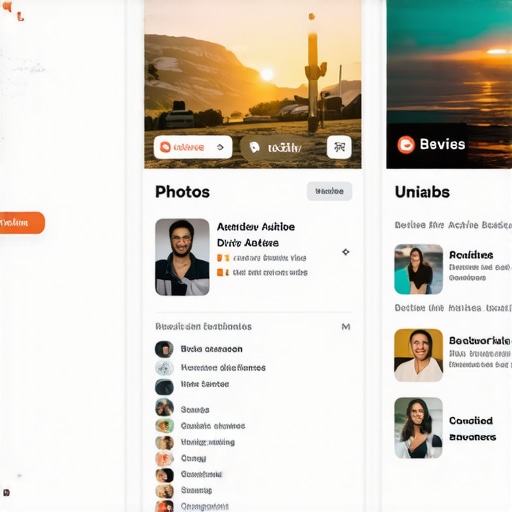This screenshot has width=512, height=512.
Task: Click the orange circle icon next to Bevies
Action: point(406,145)
